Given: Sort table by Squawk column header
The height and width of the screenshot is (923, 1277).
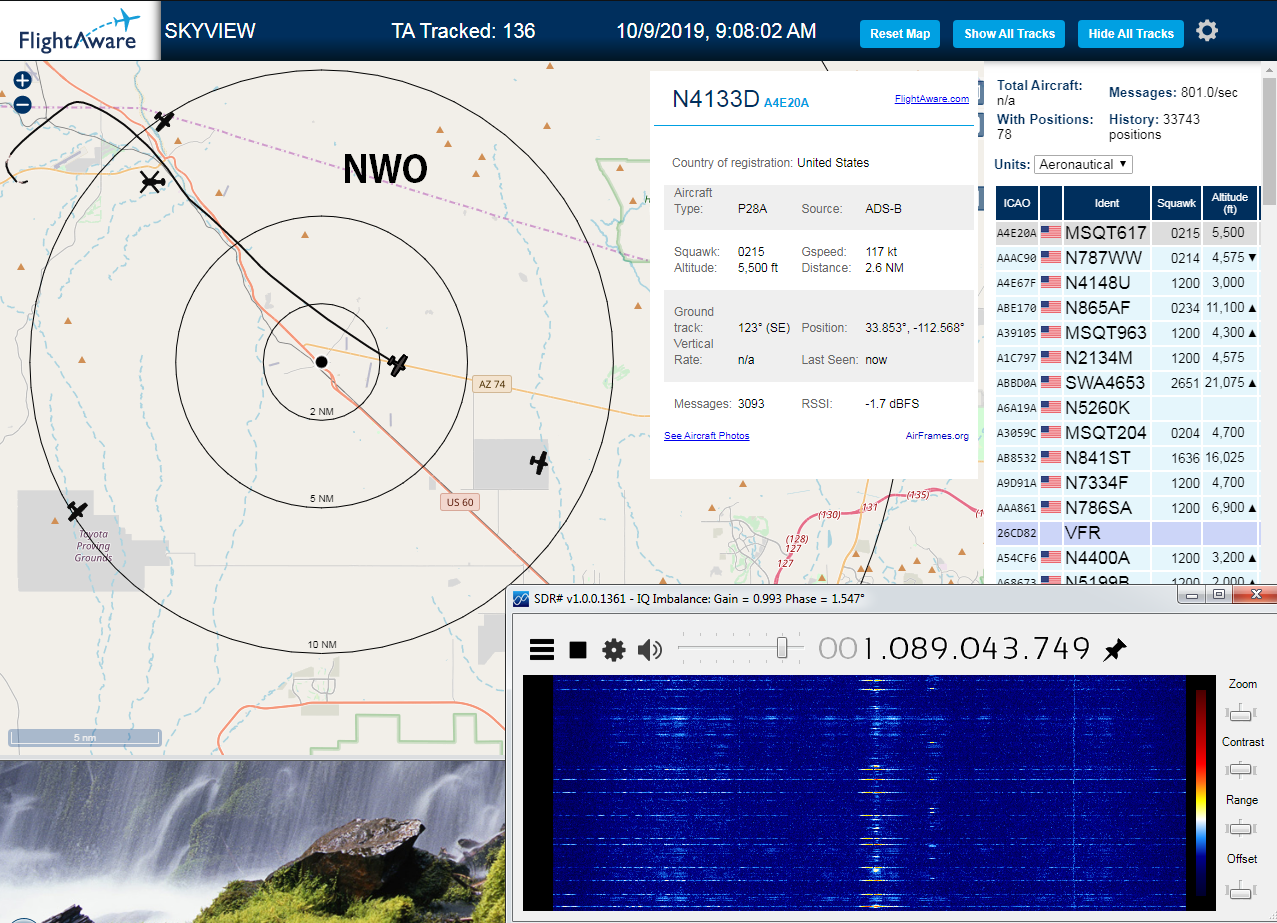Looking at the screenshot, I should pos(1176,203).
